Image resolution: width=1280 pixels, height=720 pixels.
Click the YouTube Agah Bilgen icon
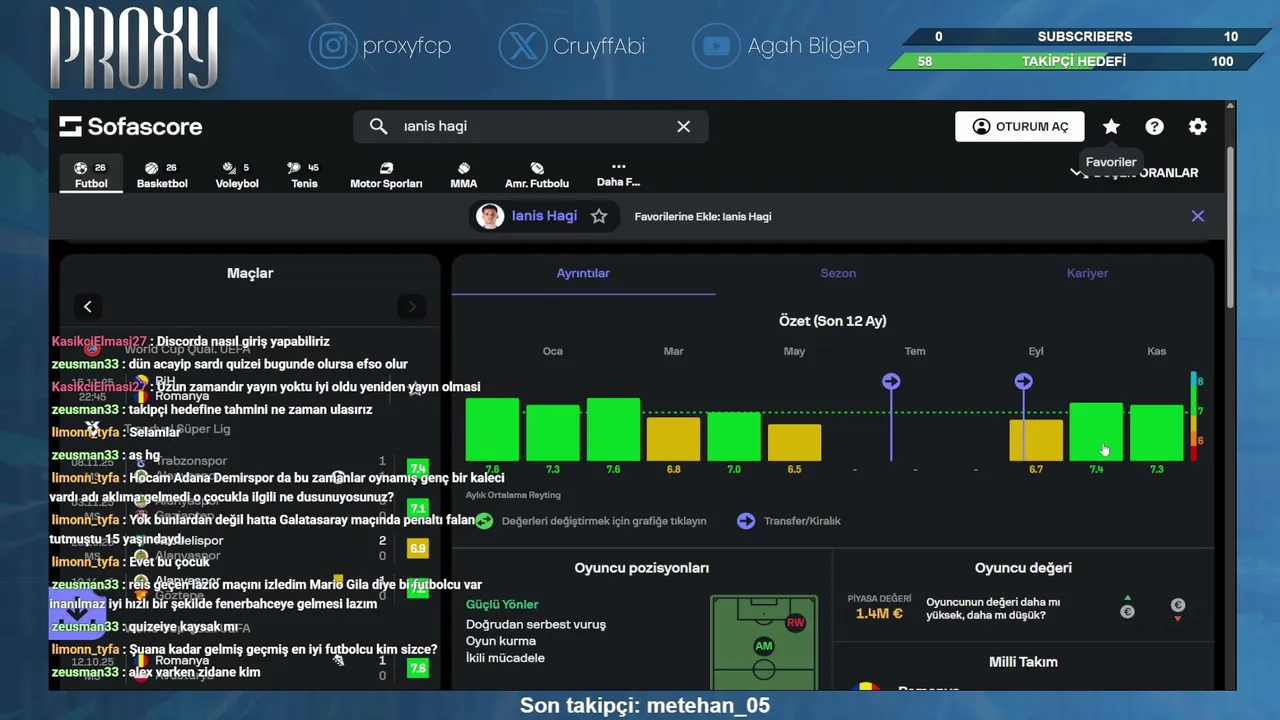pyautogui.click(x=716, y=46)
